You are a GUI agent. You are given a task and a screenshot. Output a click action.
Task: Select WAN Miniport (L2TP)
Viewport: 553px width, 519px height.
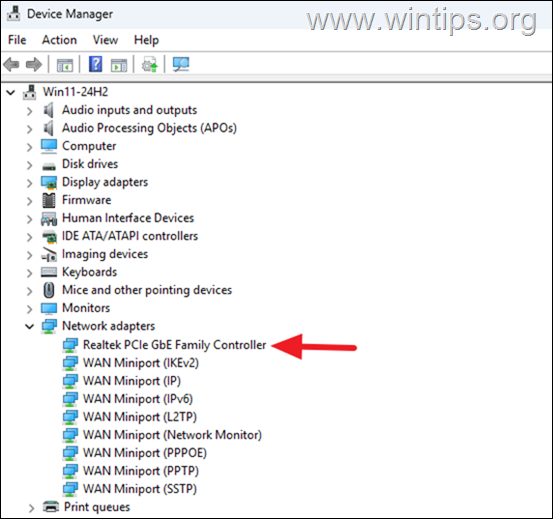[140, 417]
